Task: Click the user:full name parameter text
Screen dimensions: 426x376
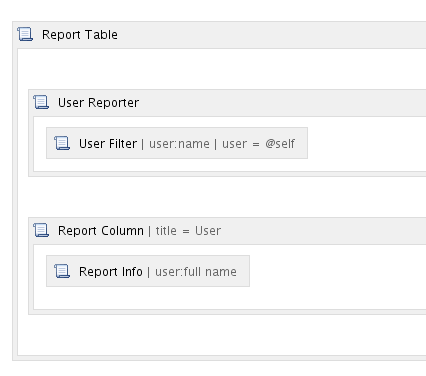Action: [x=196, y=272]
